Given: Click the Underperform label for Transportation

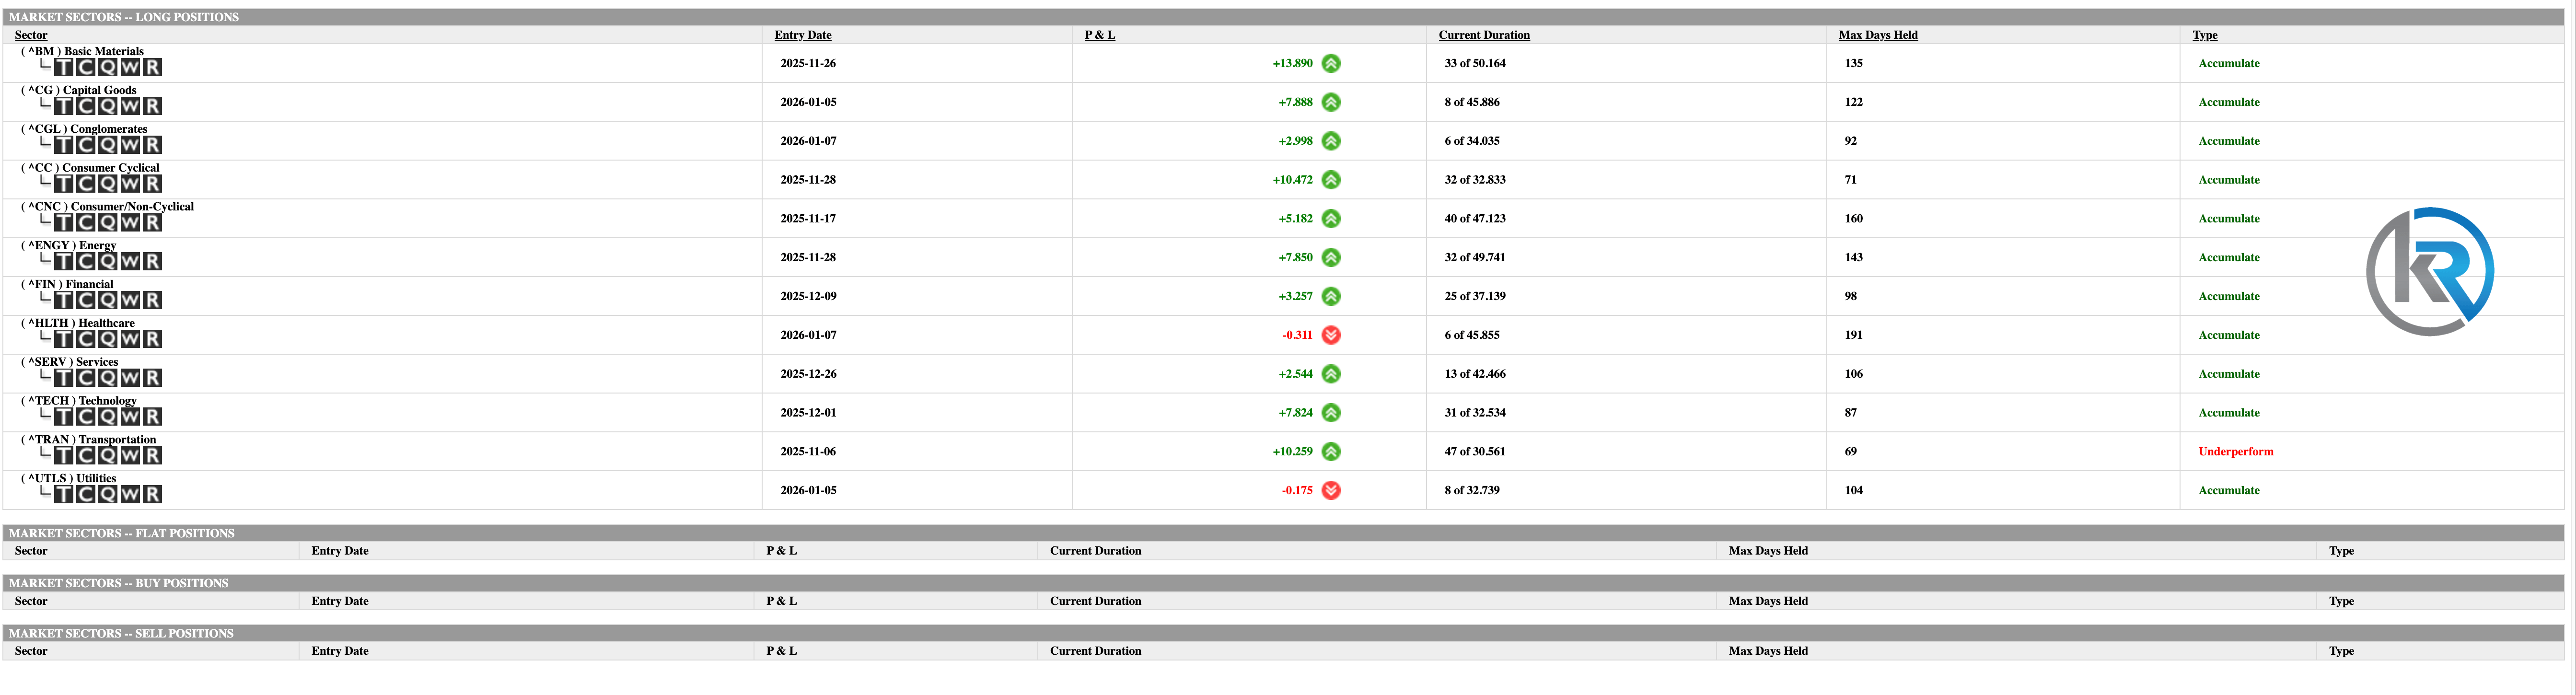Looking at the screenshot, I should tap(2236, 451).
